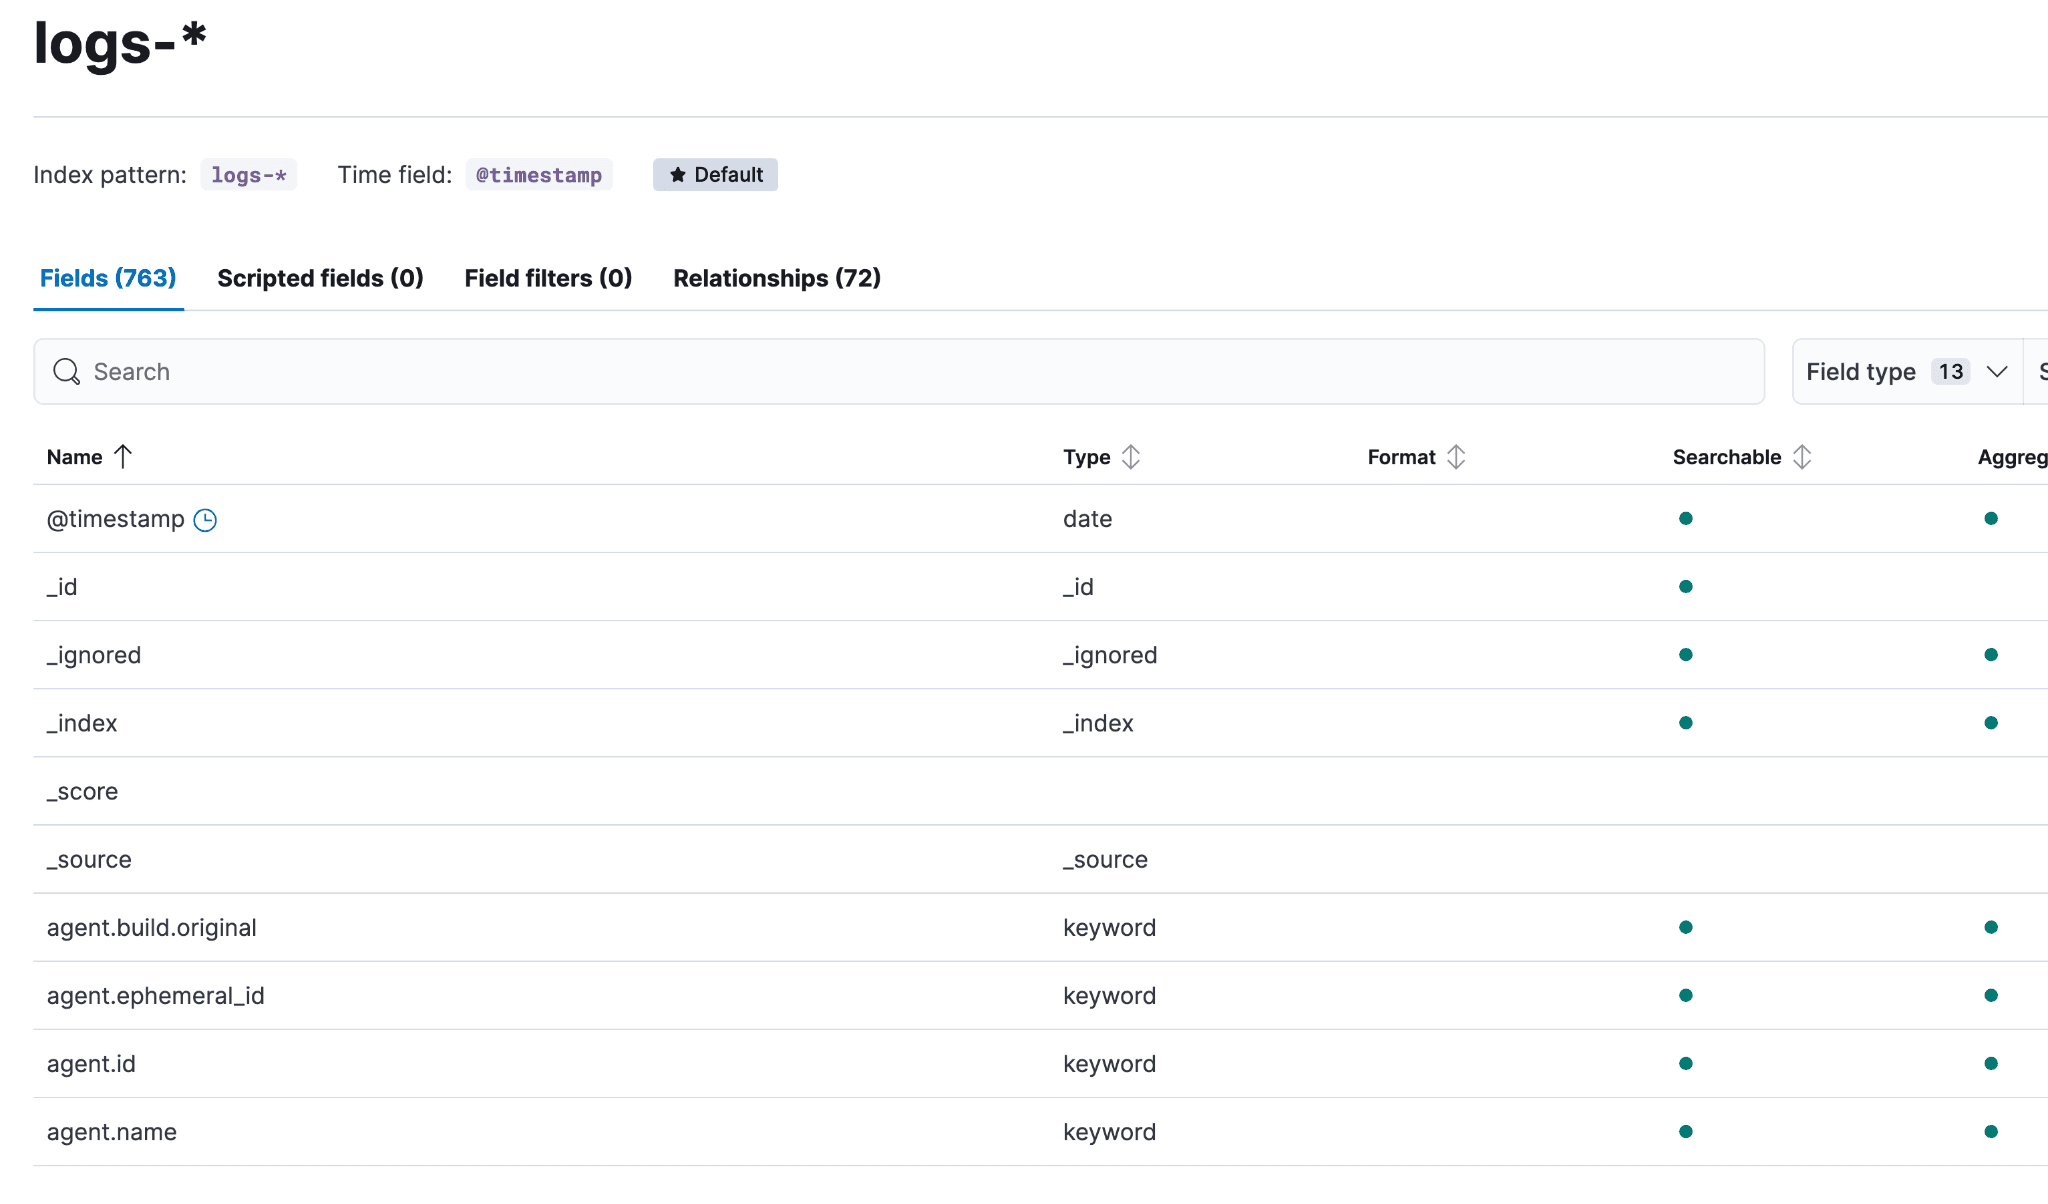
Task: Open the Field type filter dropdown
Action: tap(1860, 372)
